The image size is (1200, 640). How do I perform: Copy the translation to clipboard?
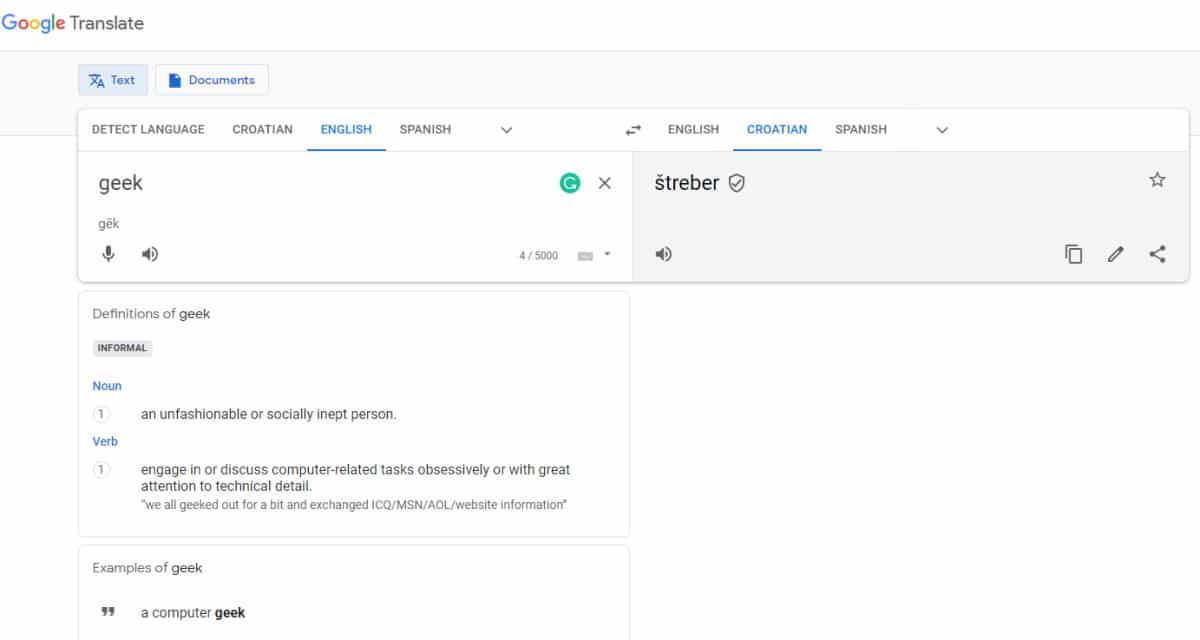(1073, 254)
